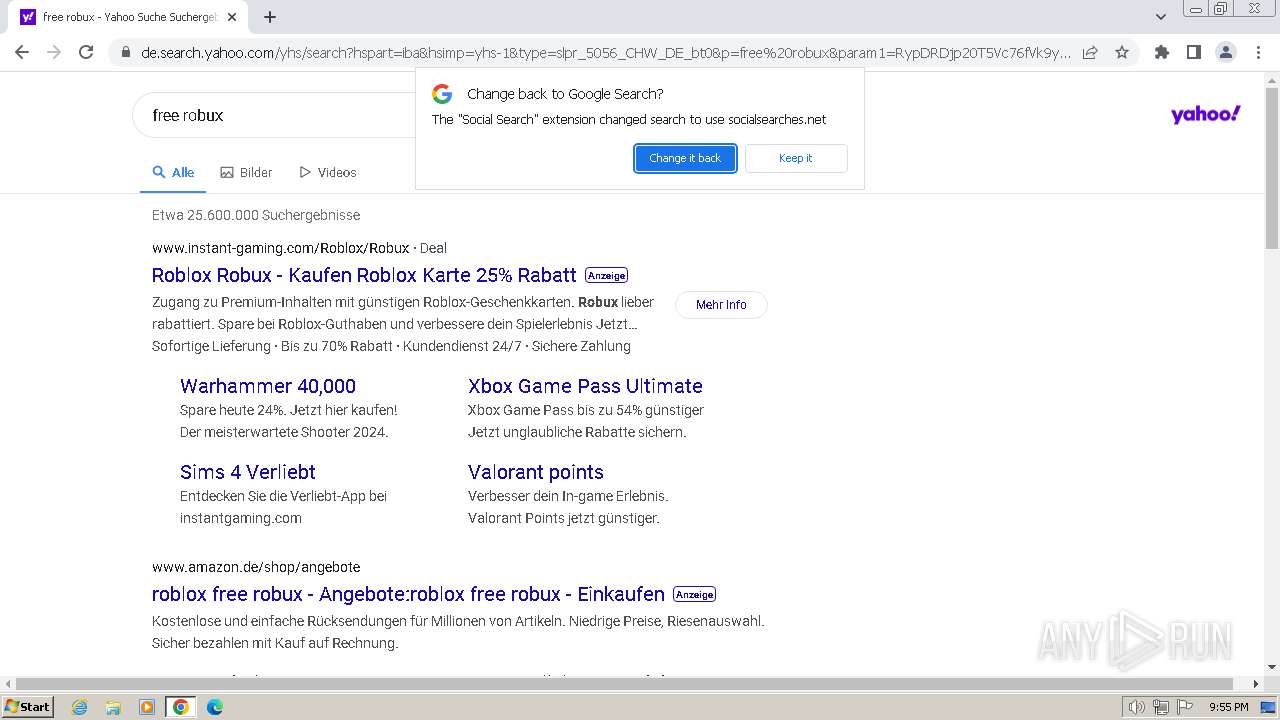Click www.instant-gaming.com URL text
The width and height of the screenshot is (1280, 720).
click(281, 248)
